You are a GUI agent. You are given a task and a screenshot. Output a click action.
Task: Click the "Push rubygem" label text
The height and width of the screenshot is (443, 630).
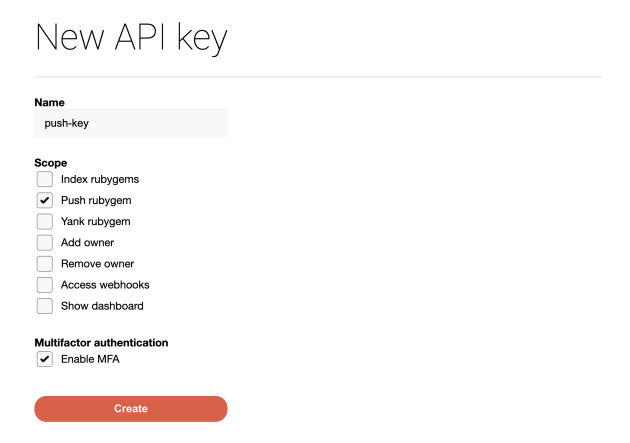point(96,200)
